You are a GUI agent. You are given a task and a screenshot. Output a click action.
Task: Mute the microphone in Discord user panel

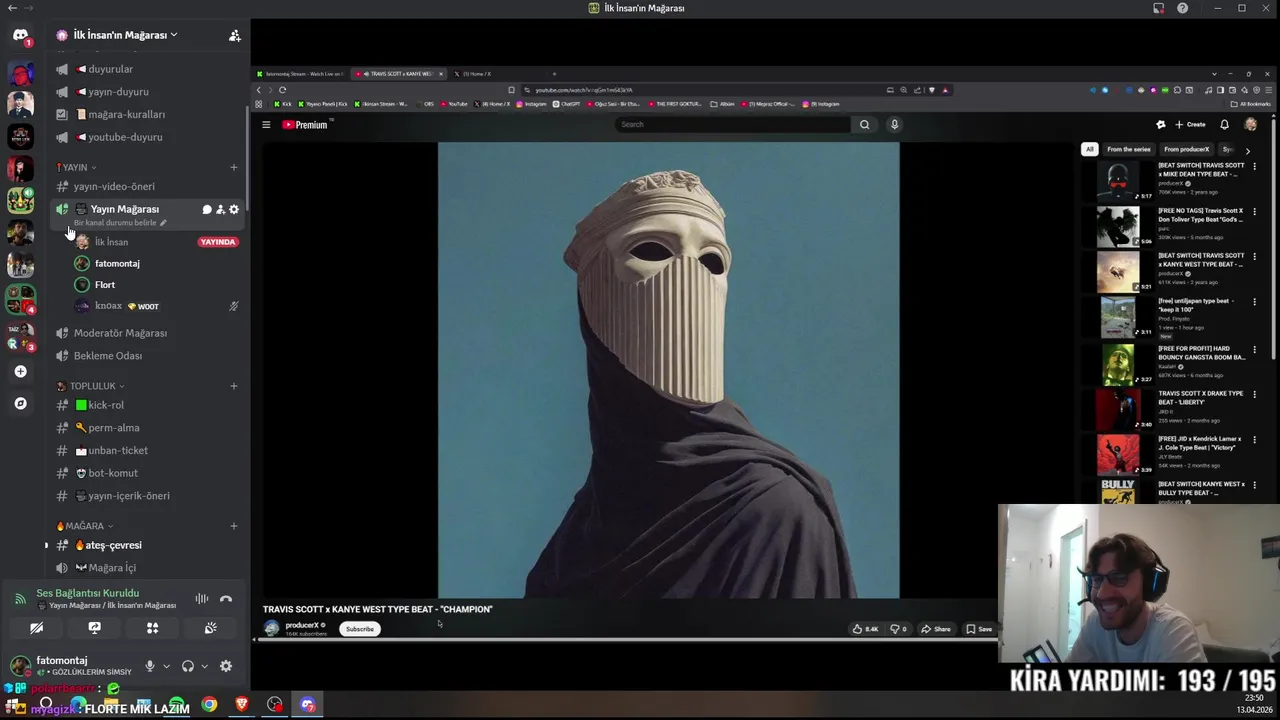tap(150, 666)
